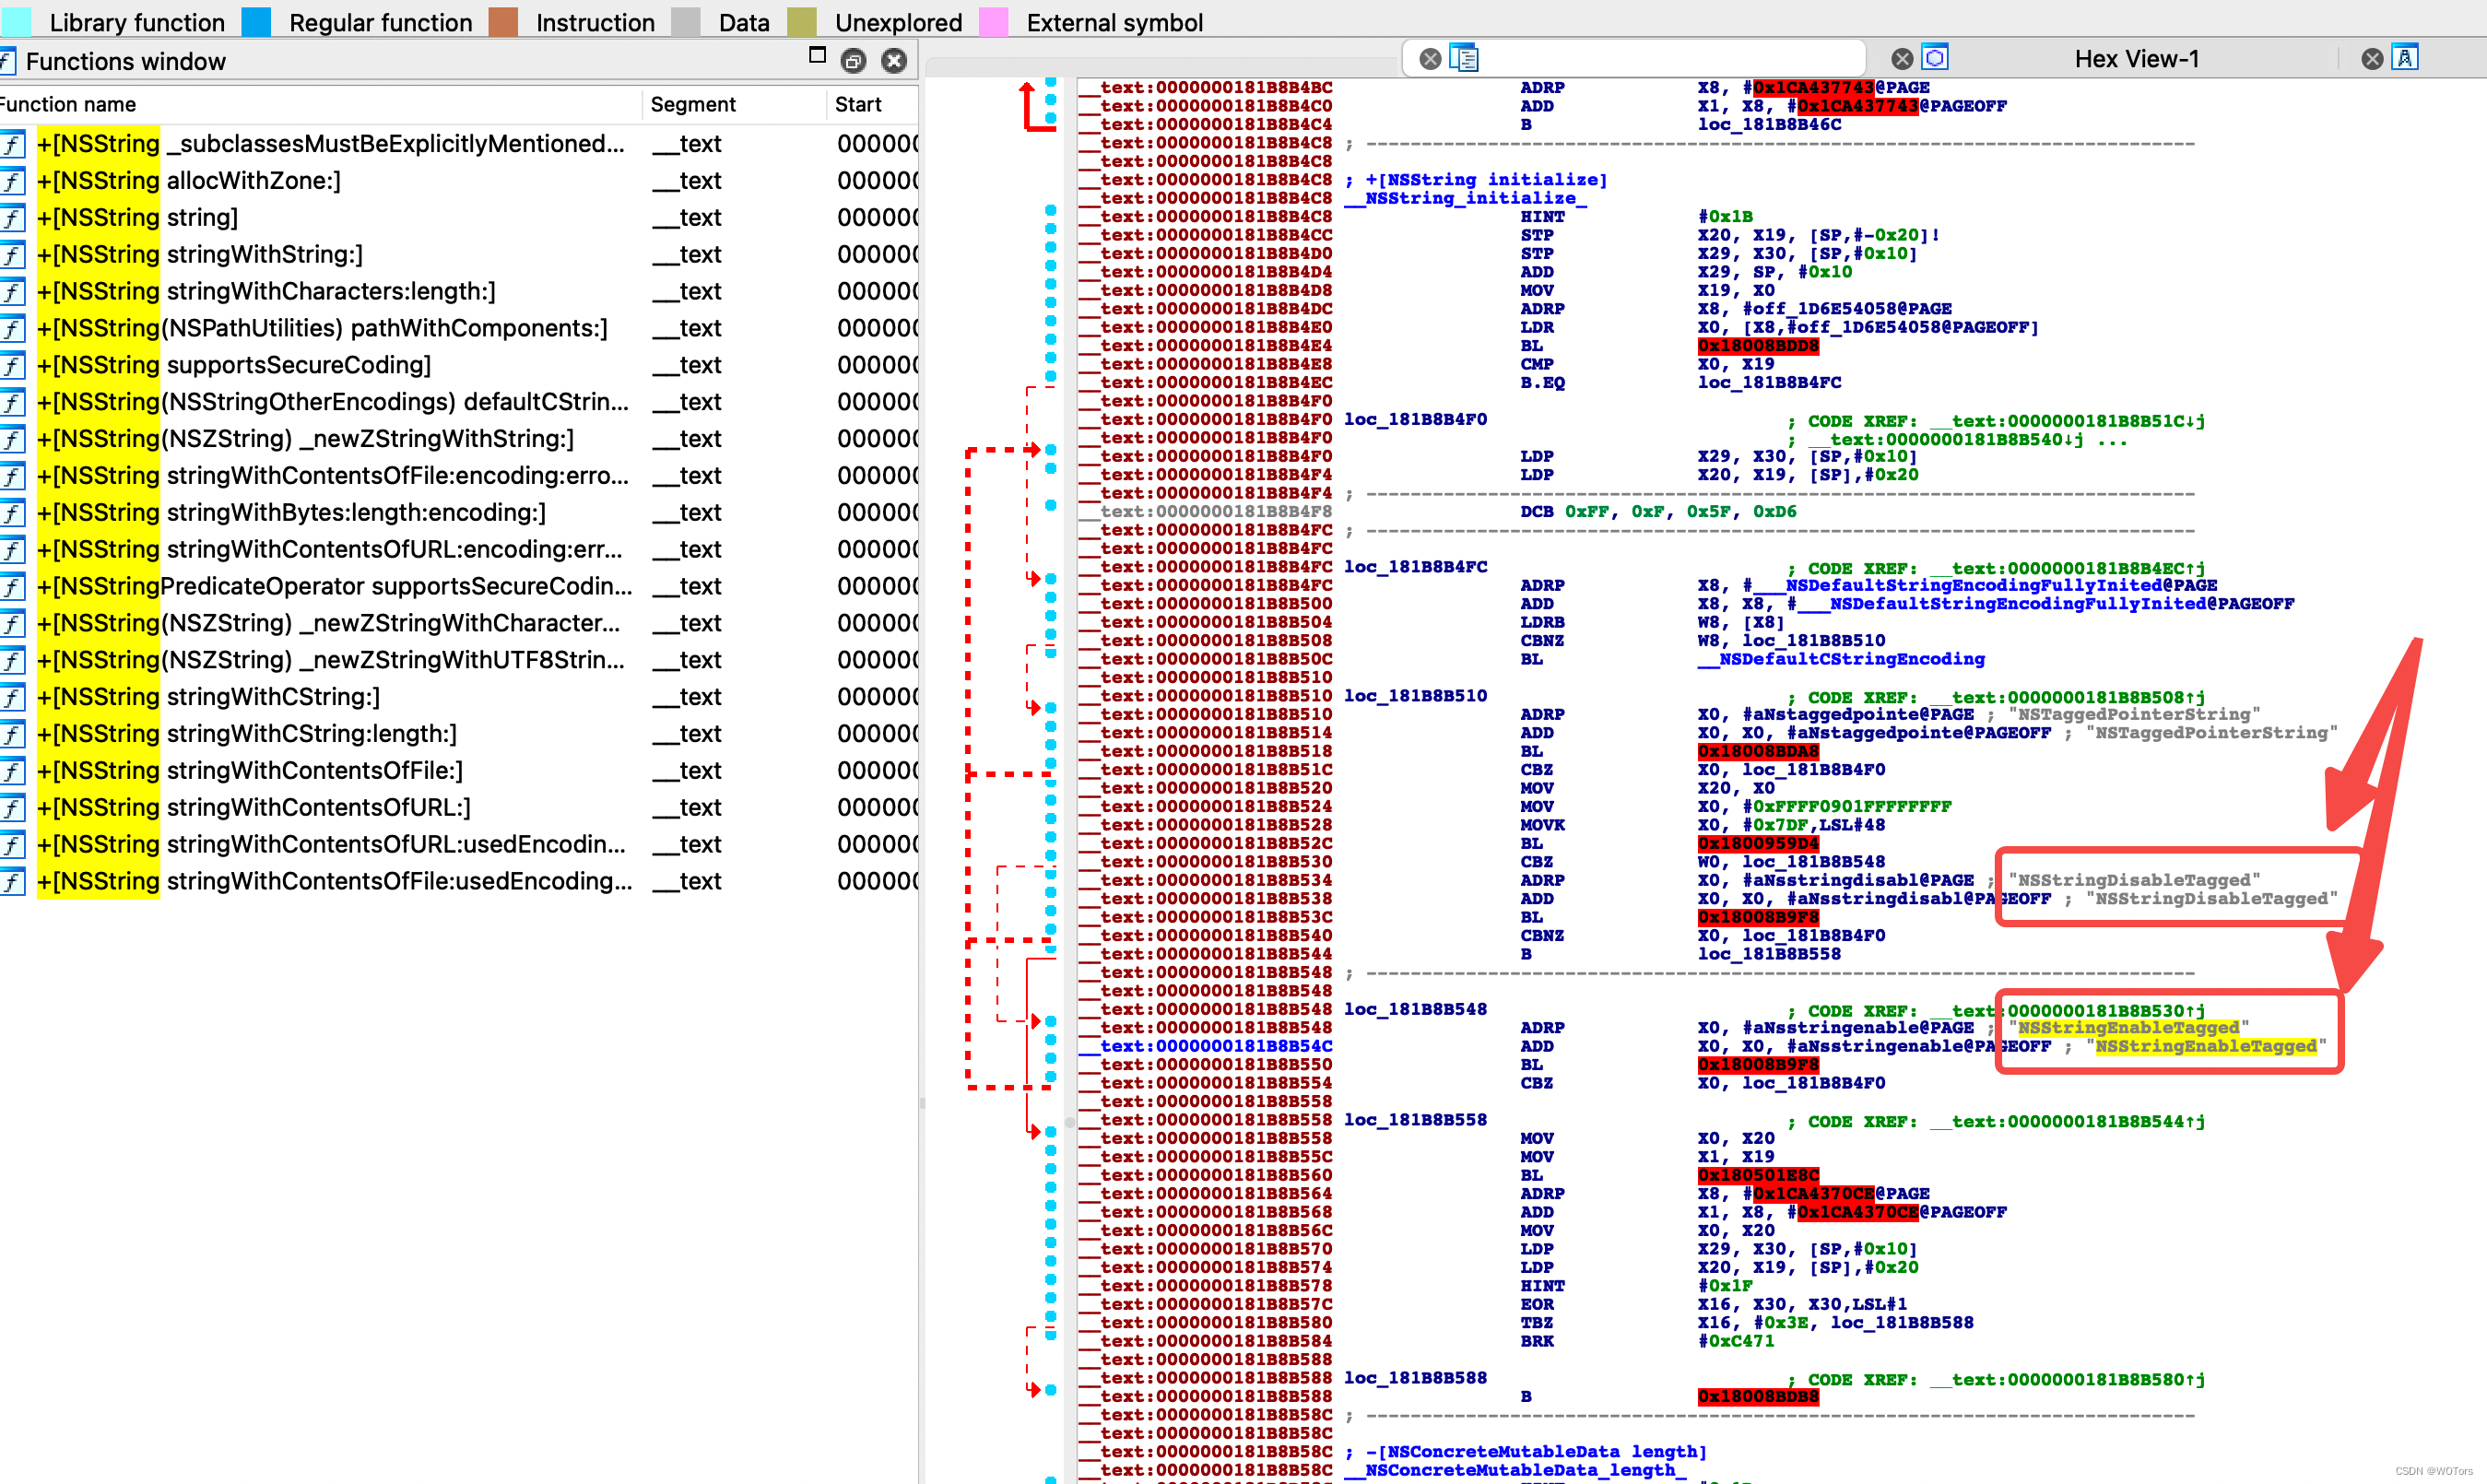Click the loc_181B8B558 label
Viewport: 2487px width, 1484px height.
click(x=1415, y=1120)
